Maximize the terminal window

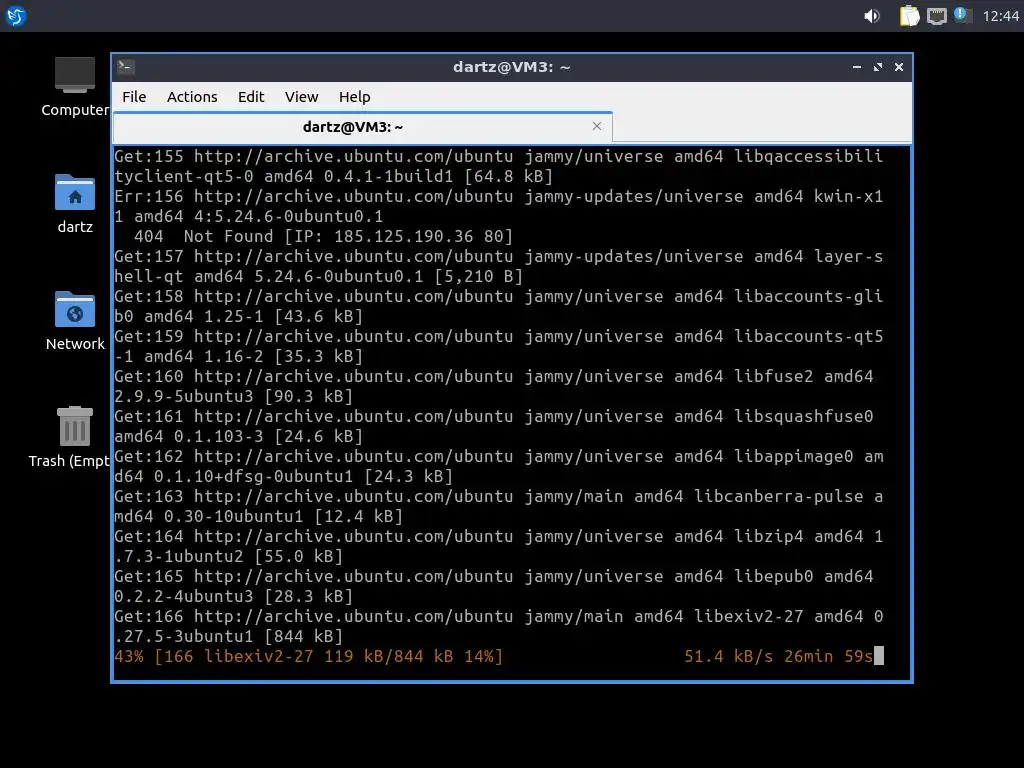click(x=878, y=67)
